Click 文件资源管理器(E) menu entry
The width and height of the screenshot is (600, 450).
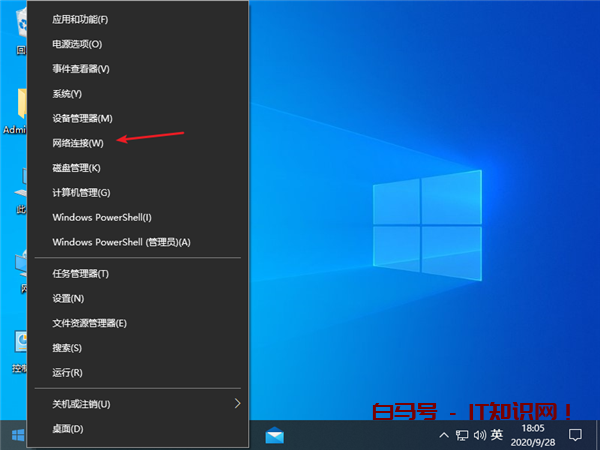tap(89, 323)
